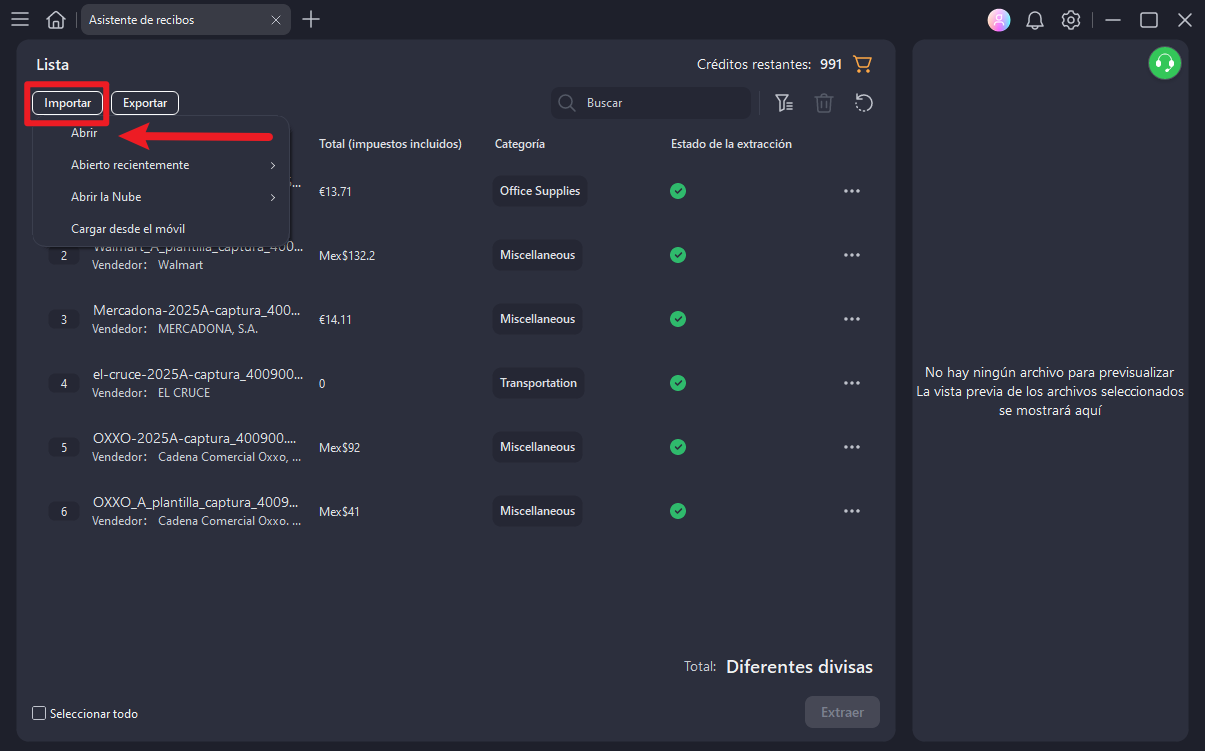1205x751 pixels.
Task: Open the hamburger menu icon
Action: point(20,20)
